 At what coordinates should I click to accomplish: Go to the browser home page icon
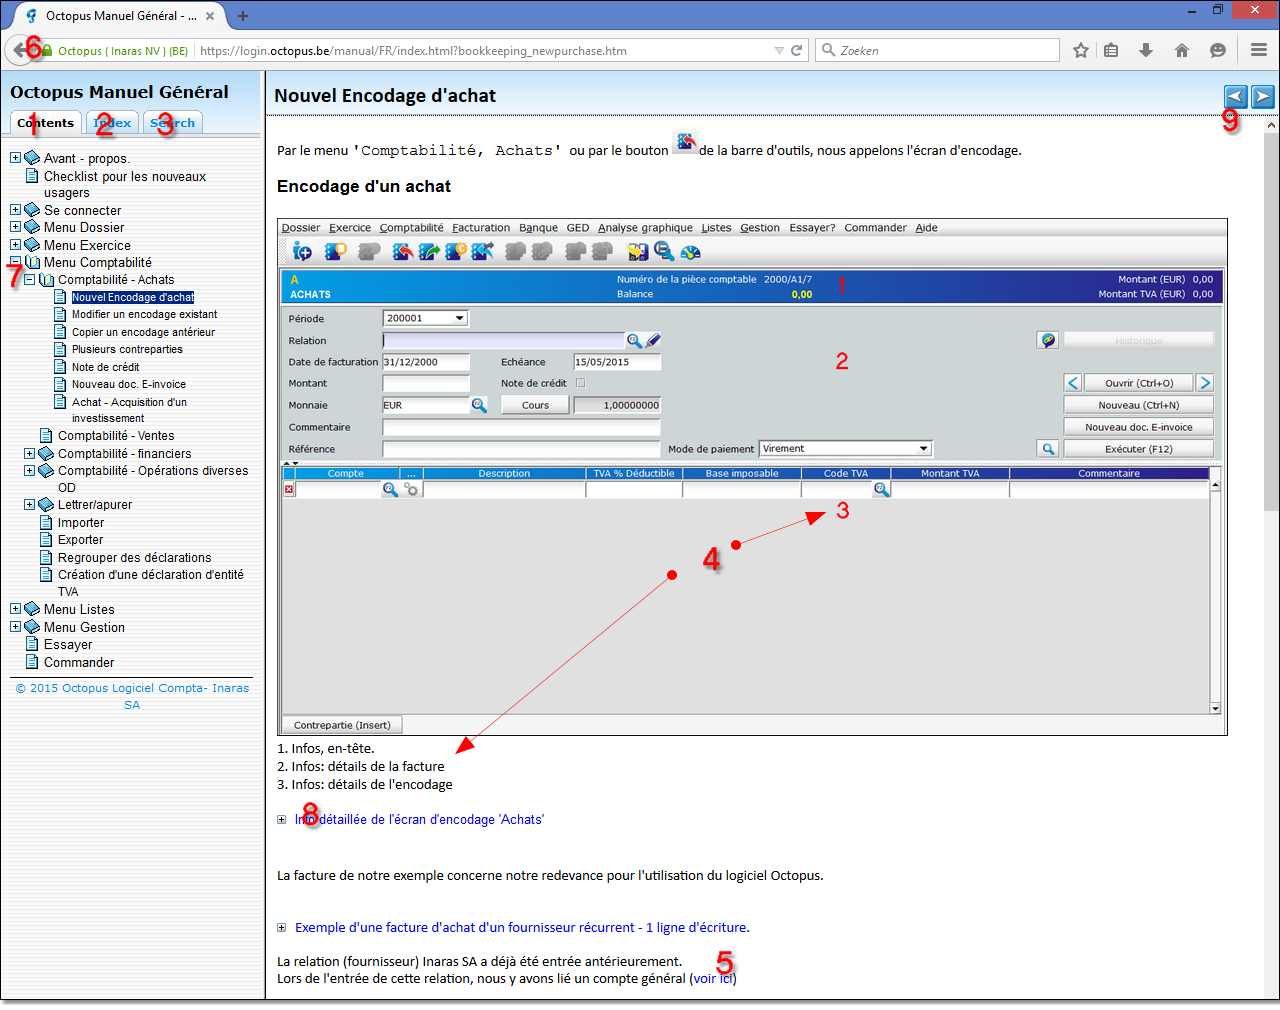click(x=1182, y=50)
